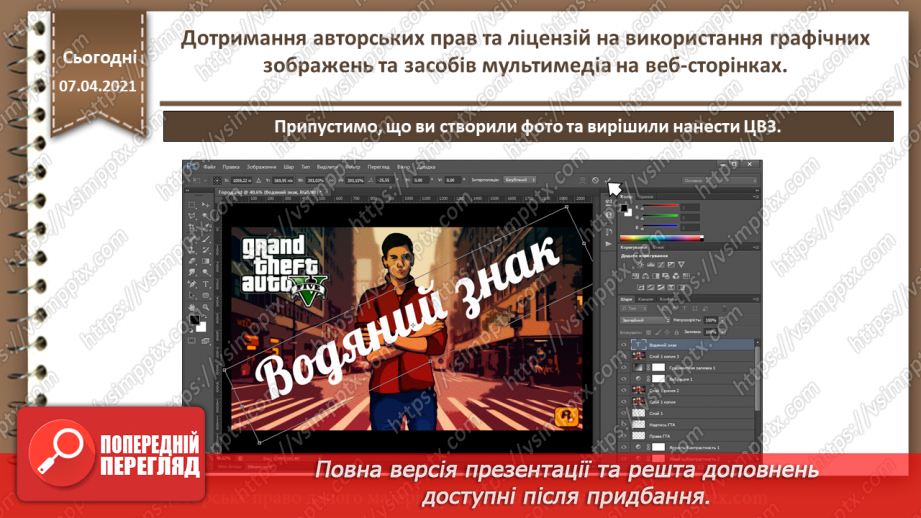Open the Layers panel flyout menu
The width and height of the screenshot is (921, 518).
(757, 299)
